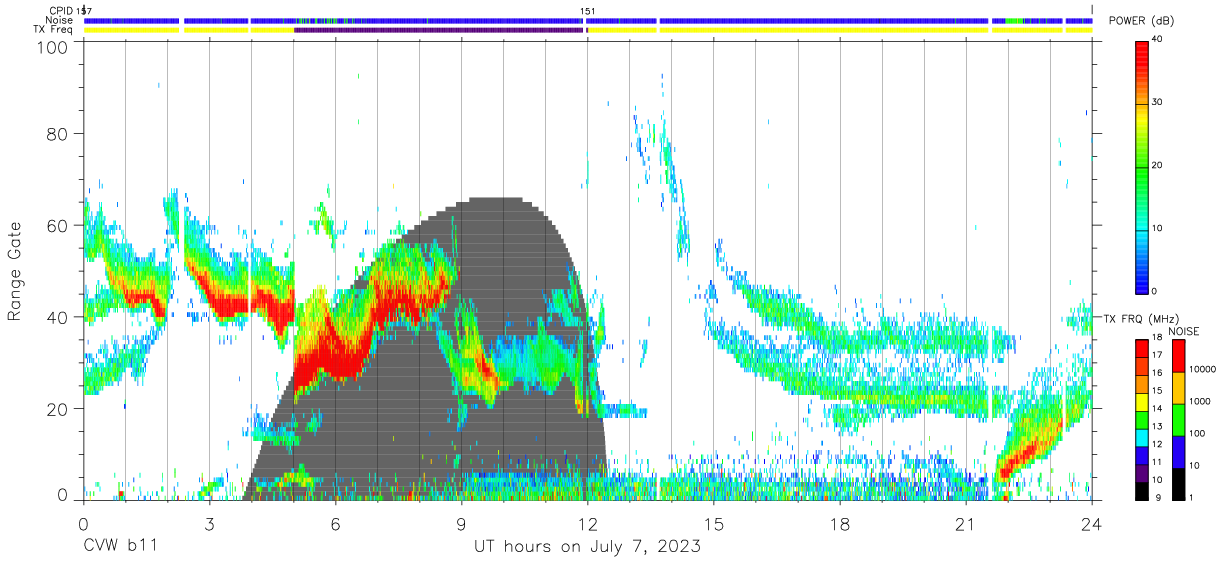Screen dimensions: 1228x567
Task: Click the "24" tick on the UT hours axis
Action: pyautogui.click(x=1092, y=525)
